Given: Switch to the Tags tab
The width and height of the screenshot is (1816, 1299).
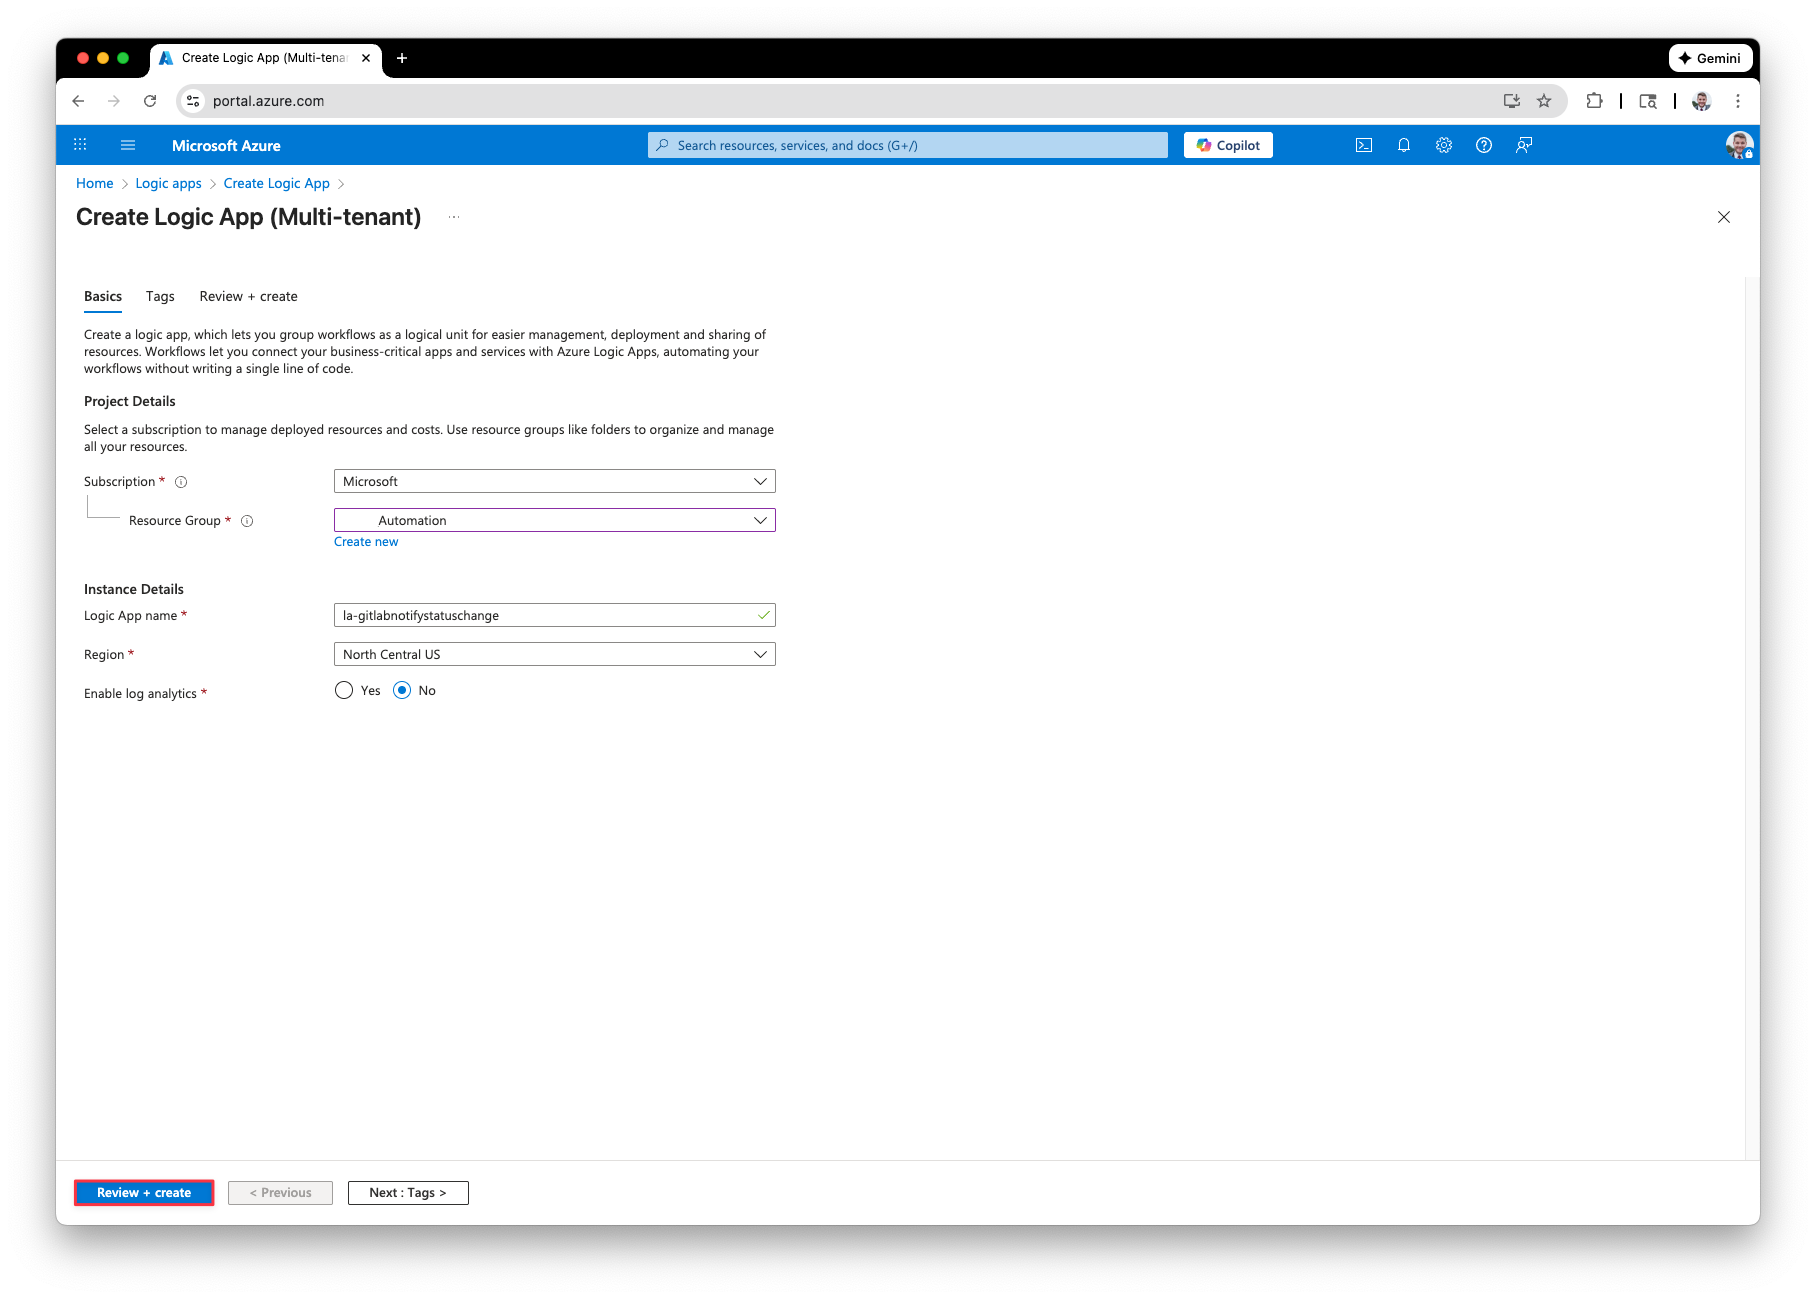Looking at the screenshot, I should (x=160, y=296).
